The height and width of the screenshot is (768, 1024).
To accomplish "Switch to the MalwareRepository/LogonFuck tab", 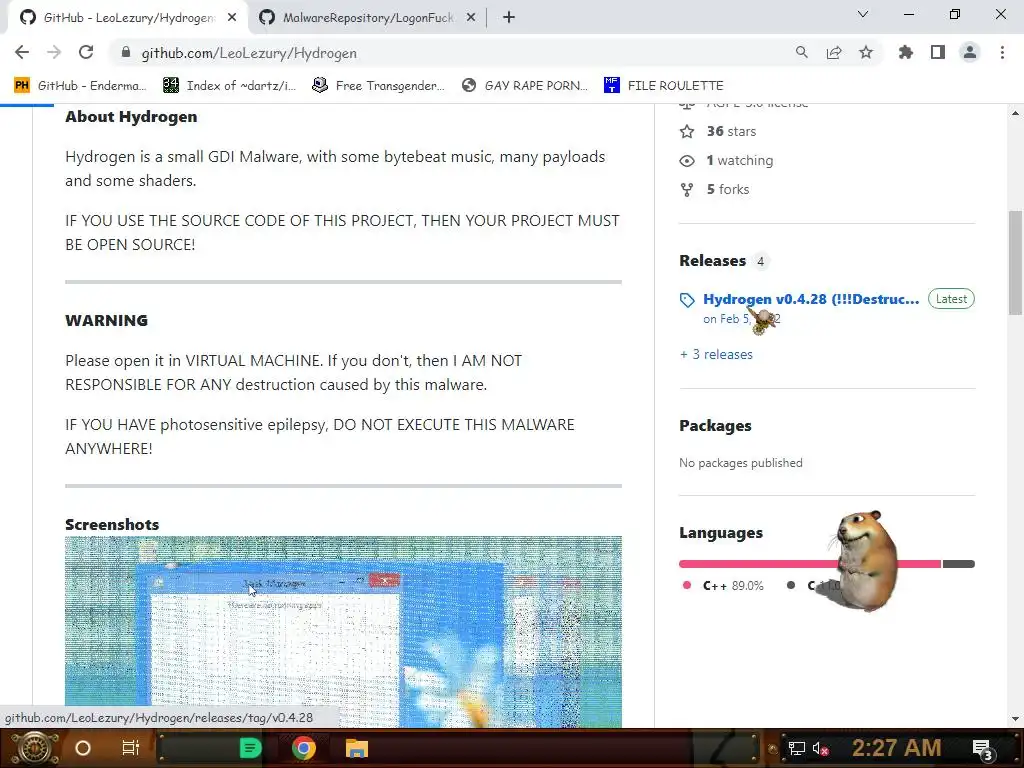I will click(368, 18).
